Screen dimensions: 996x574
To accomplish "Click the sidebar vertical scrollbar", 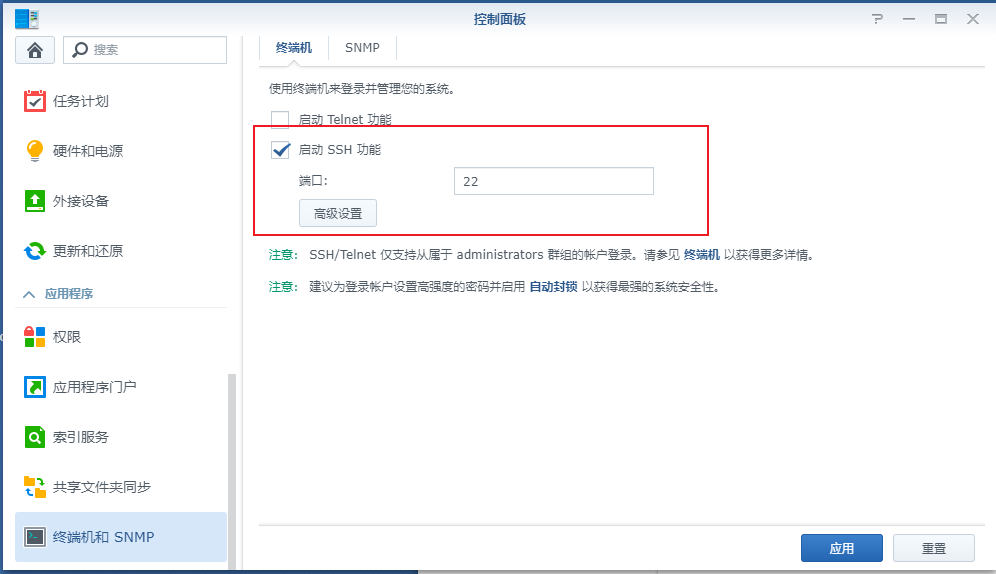I will pyautogui.click(x=232, y=471).
